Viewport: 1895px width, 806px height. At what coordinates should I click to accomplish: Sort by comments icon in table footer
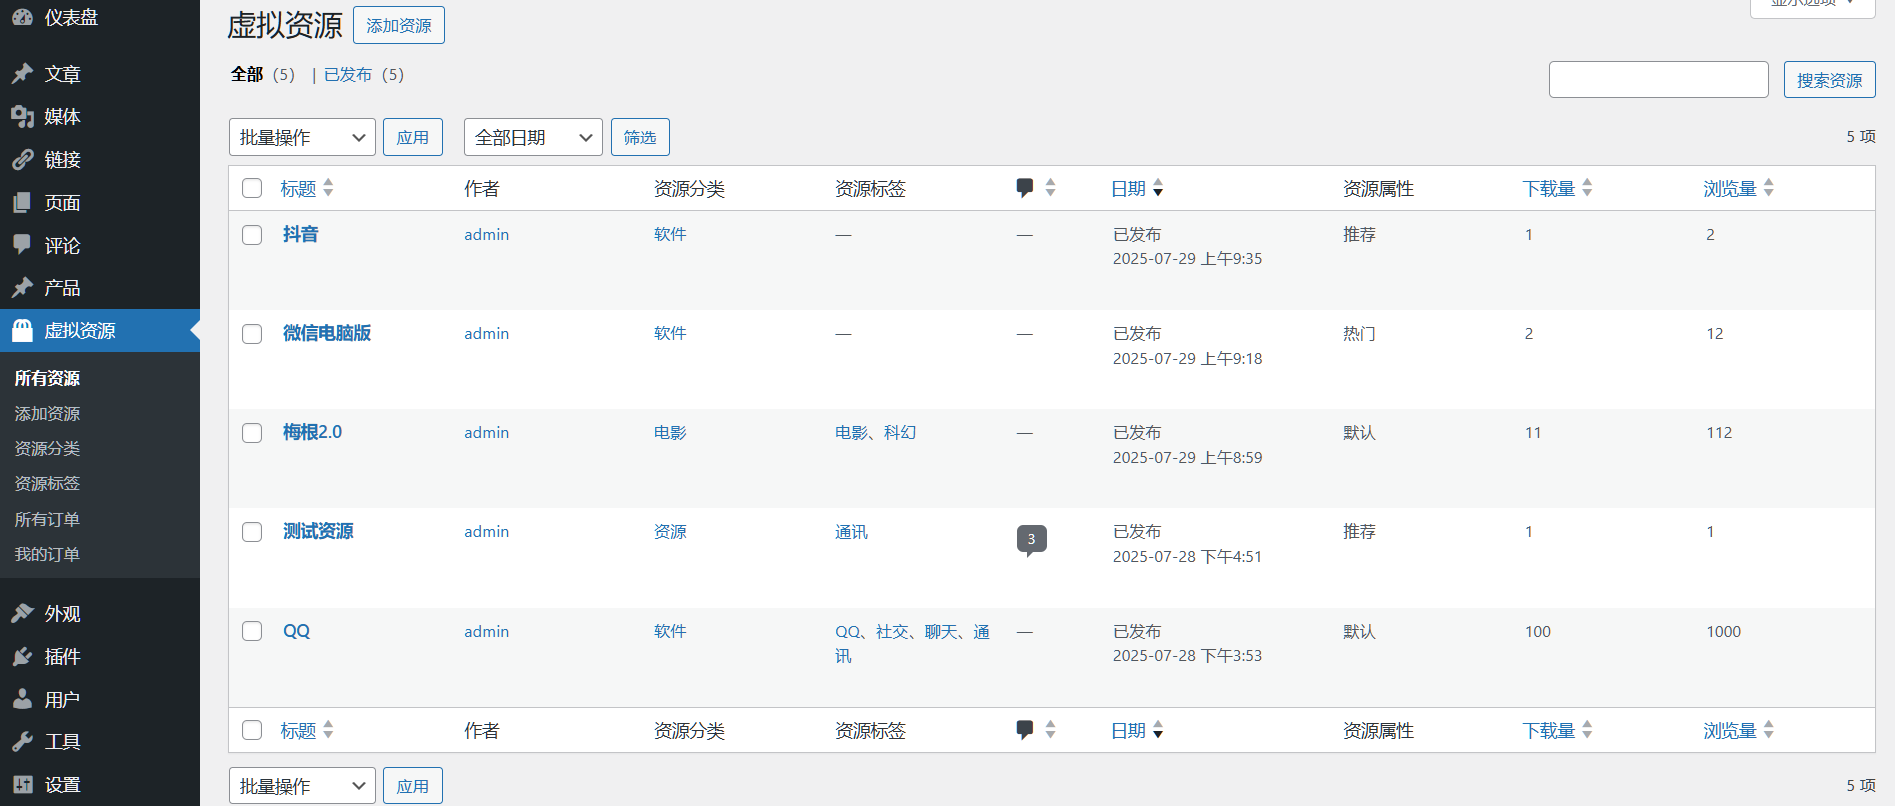pos(1025,730)
